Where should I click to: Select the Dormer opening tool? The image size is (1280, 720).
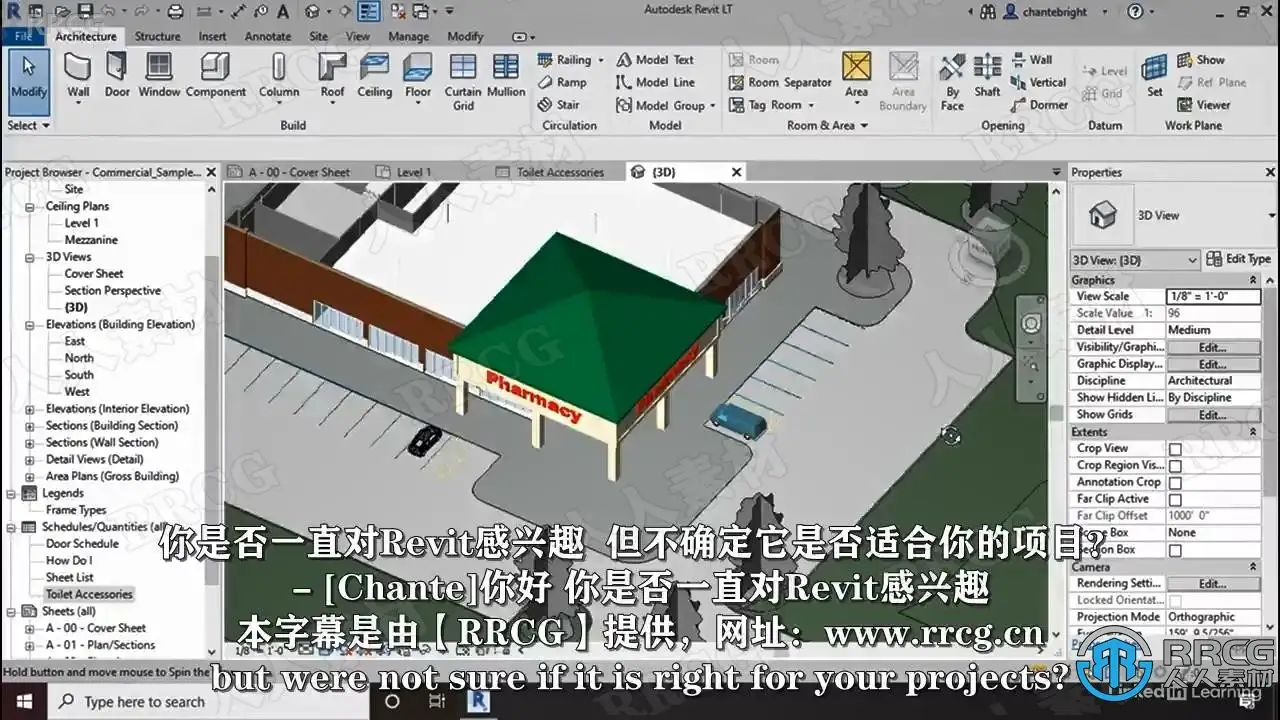pos(1039,105)
